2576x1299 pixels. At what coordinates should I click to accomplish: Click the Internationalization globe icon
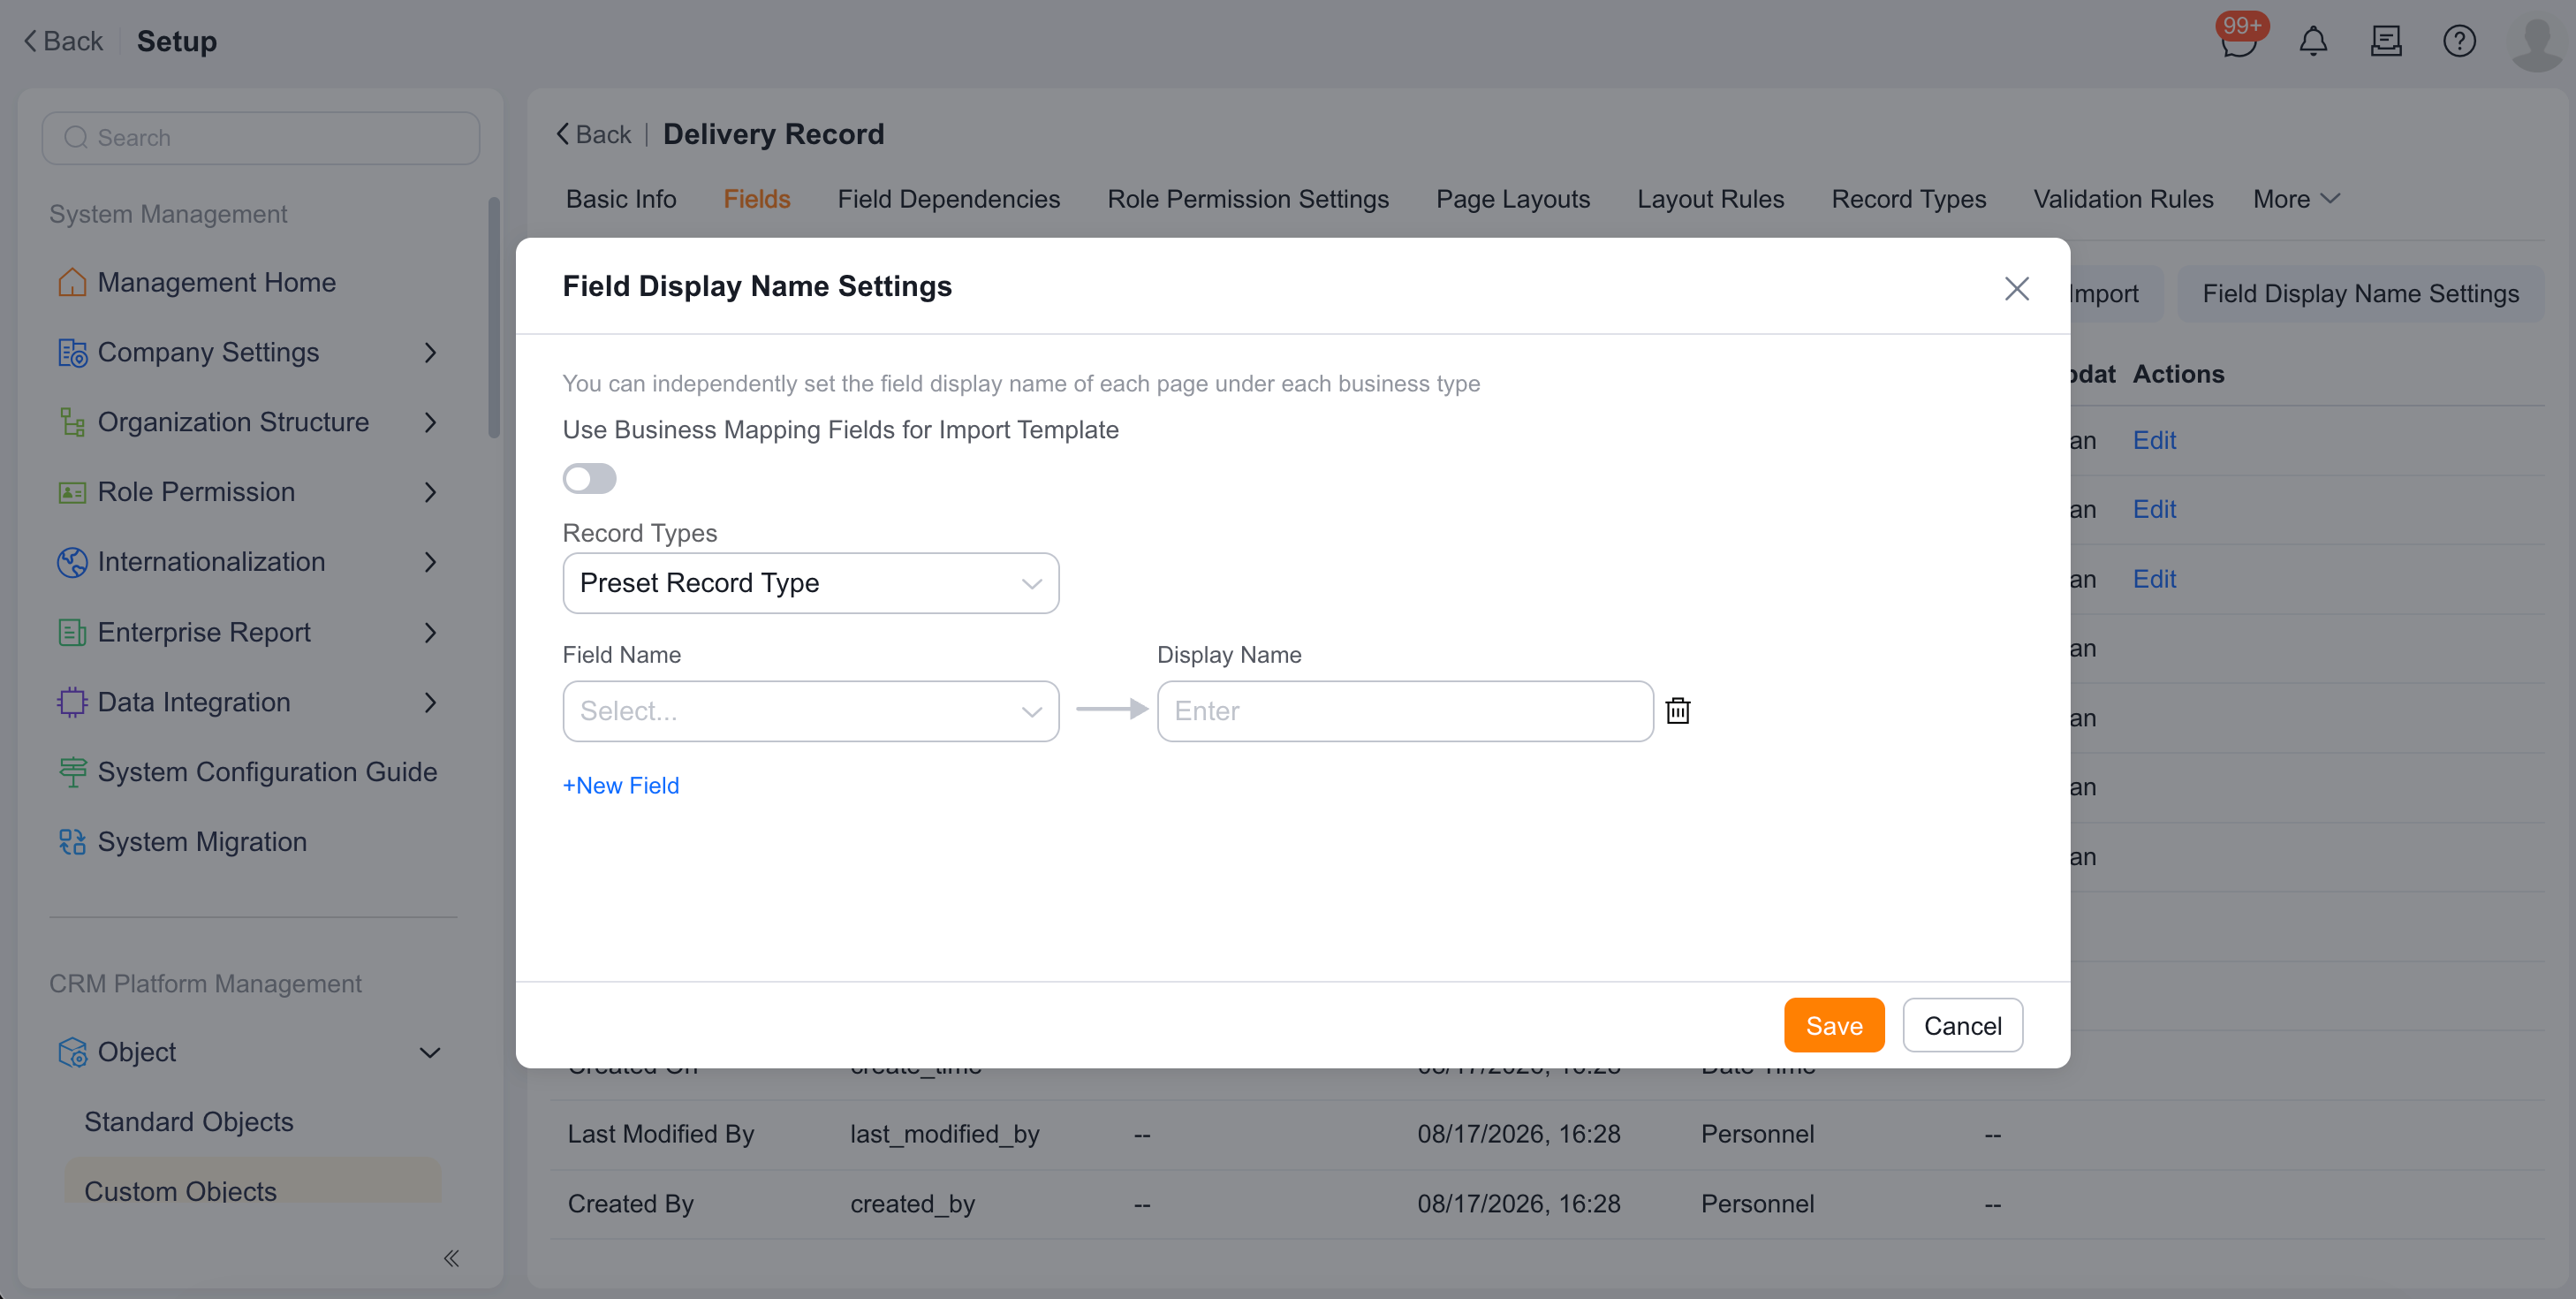coord(72,562)
